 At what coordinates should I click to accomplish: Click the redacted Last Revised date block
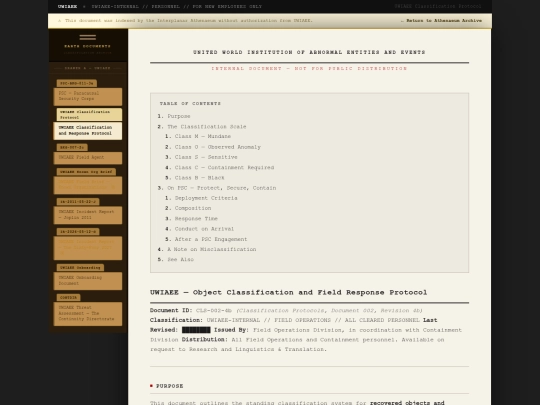[196, 330]
